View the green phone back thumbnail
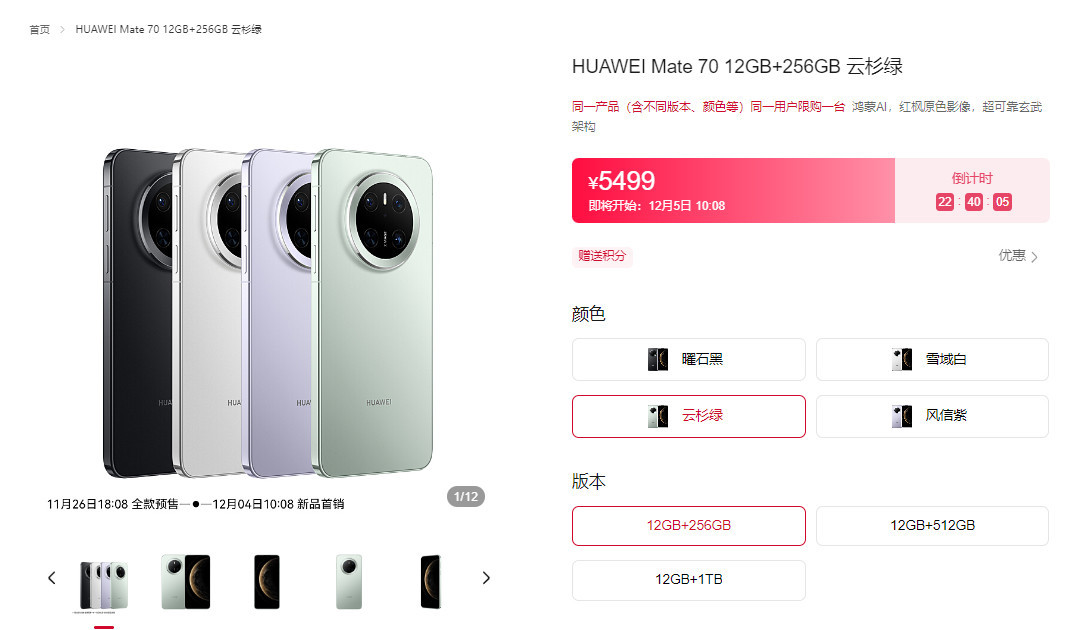1090x630 pixels. (349, 582)
